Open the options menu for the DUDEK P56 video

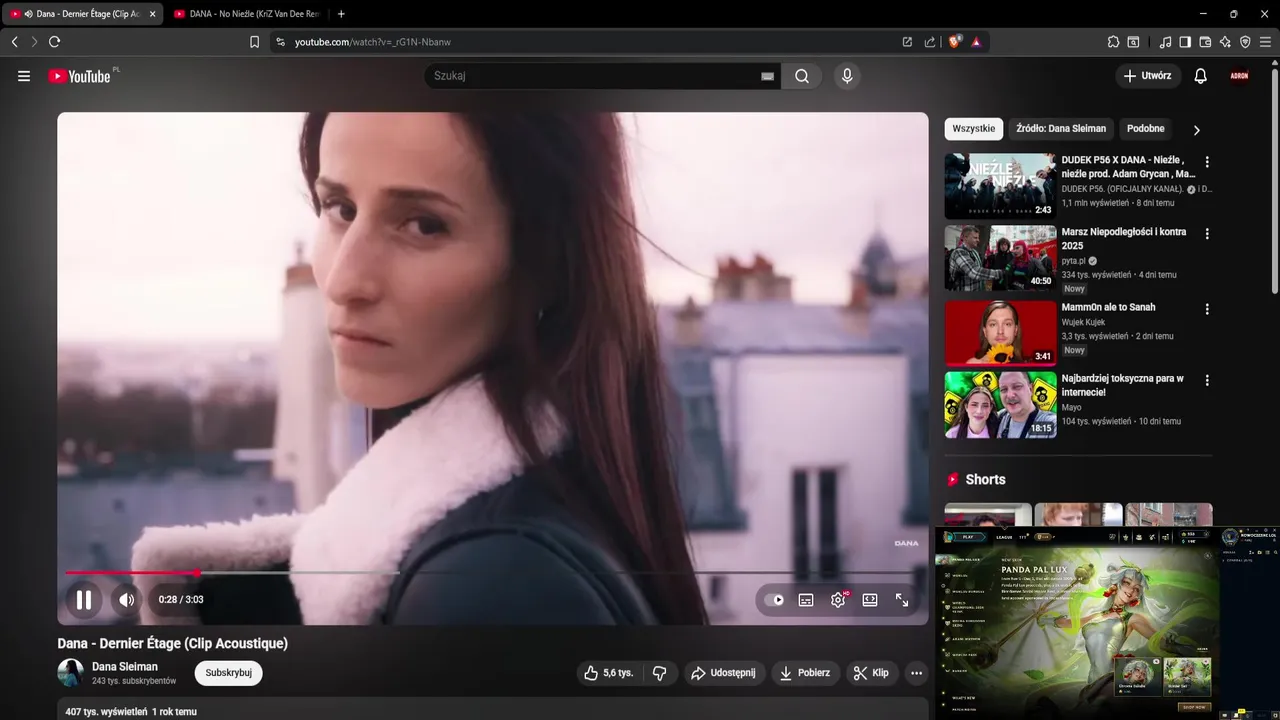(1207, 162)
